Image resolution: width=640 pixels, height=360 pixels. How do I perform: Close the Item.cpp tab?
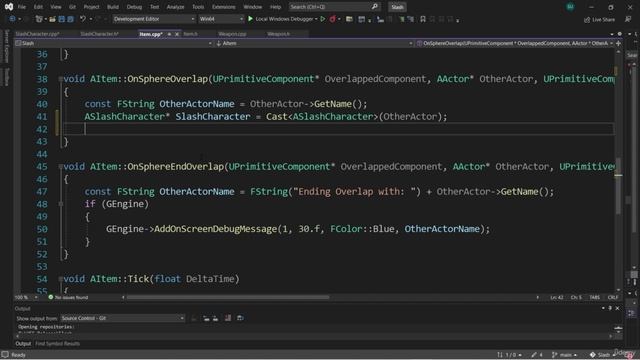(x=177, y=34)
